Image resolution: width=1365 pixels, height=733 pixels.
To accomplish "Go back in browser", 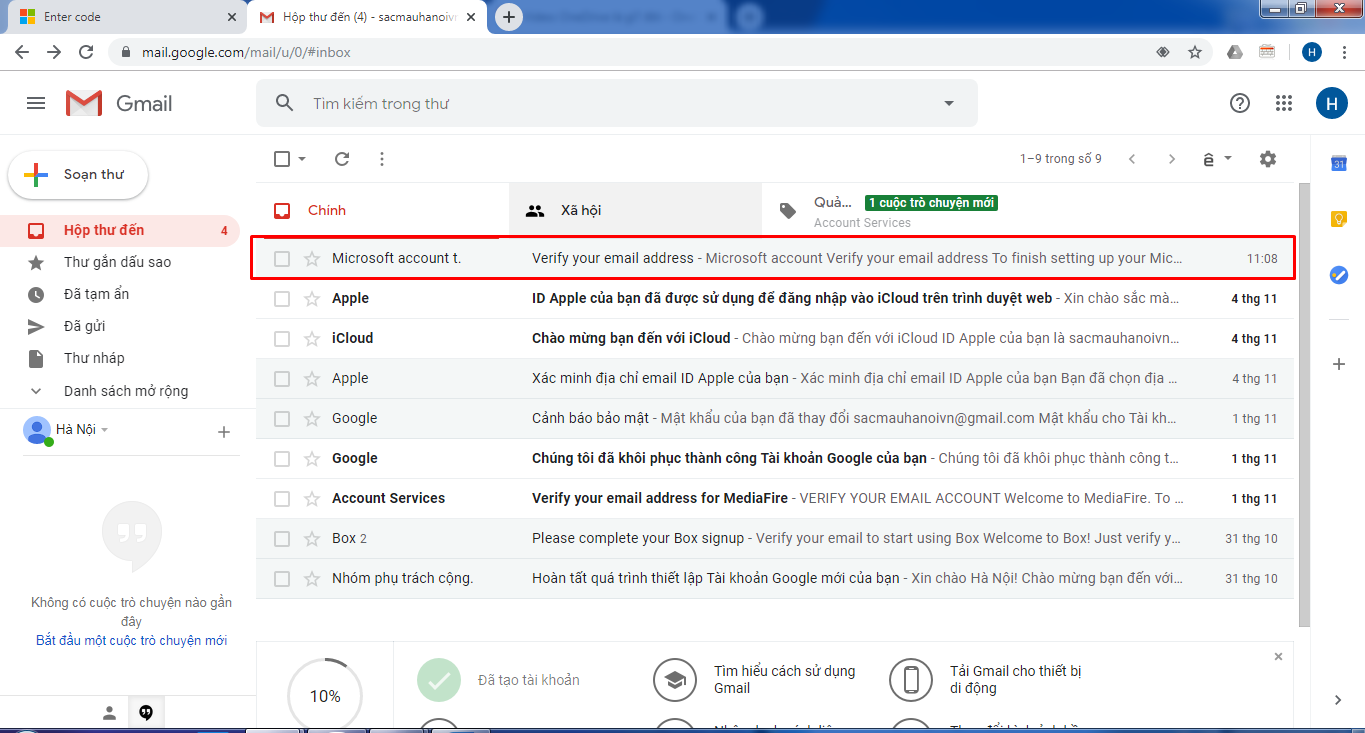I will click(22, 52).
